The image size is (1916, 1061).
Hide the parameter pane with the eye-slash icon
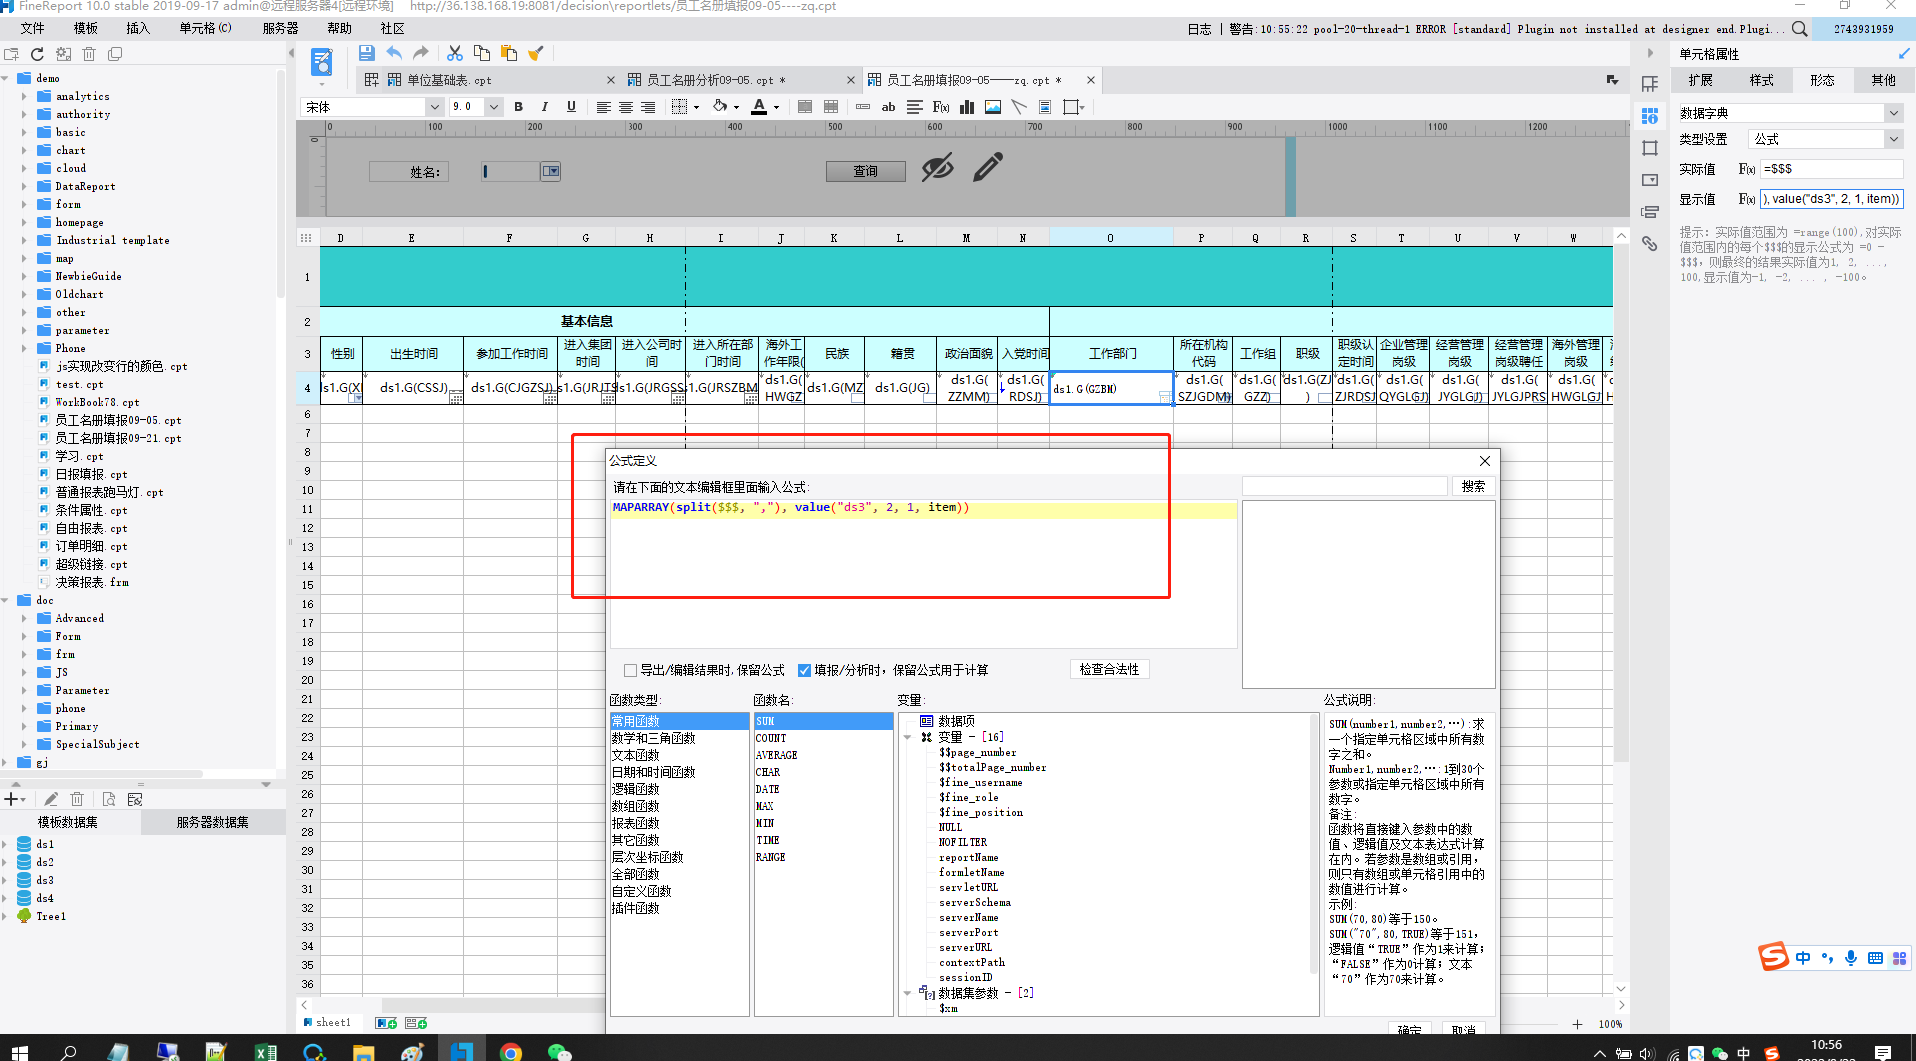click(x=937, y=168)
